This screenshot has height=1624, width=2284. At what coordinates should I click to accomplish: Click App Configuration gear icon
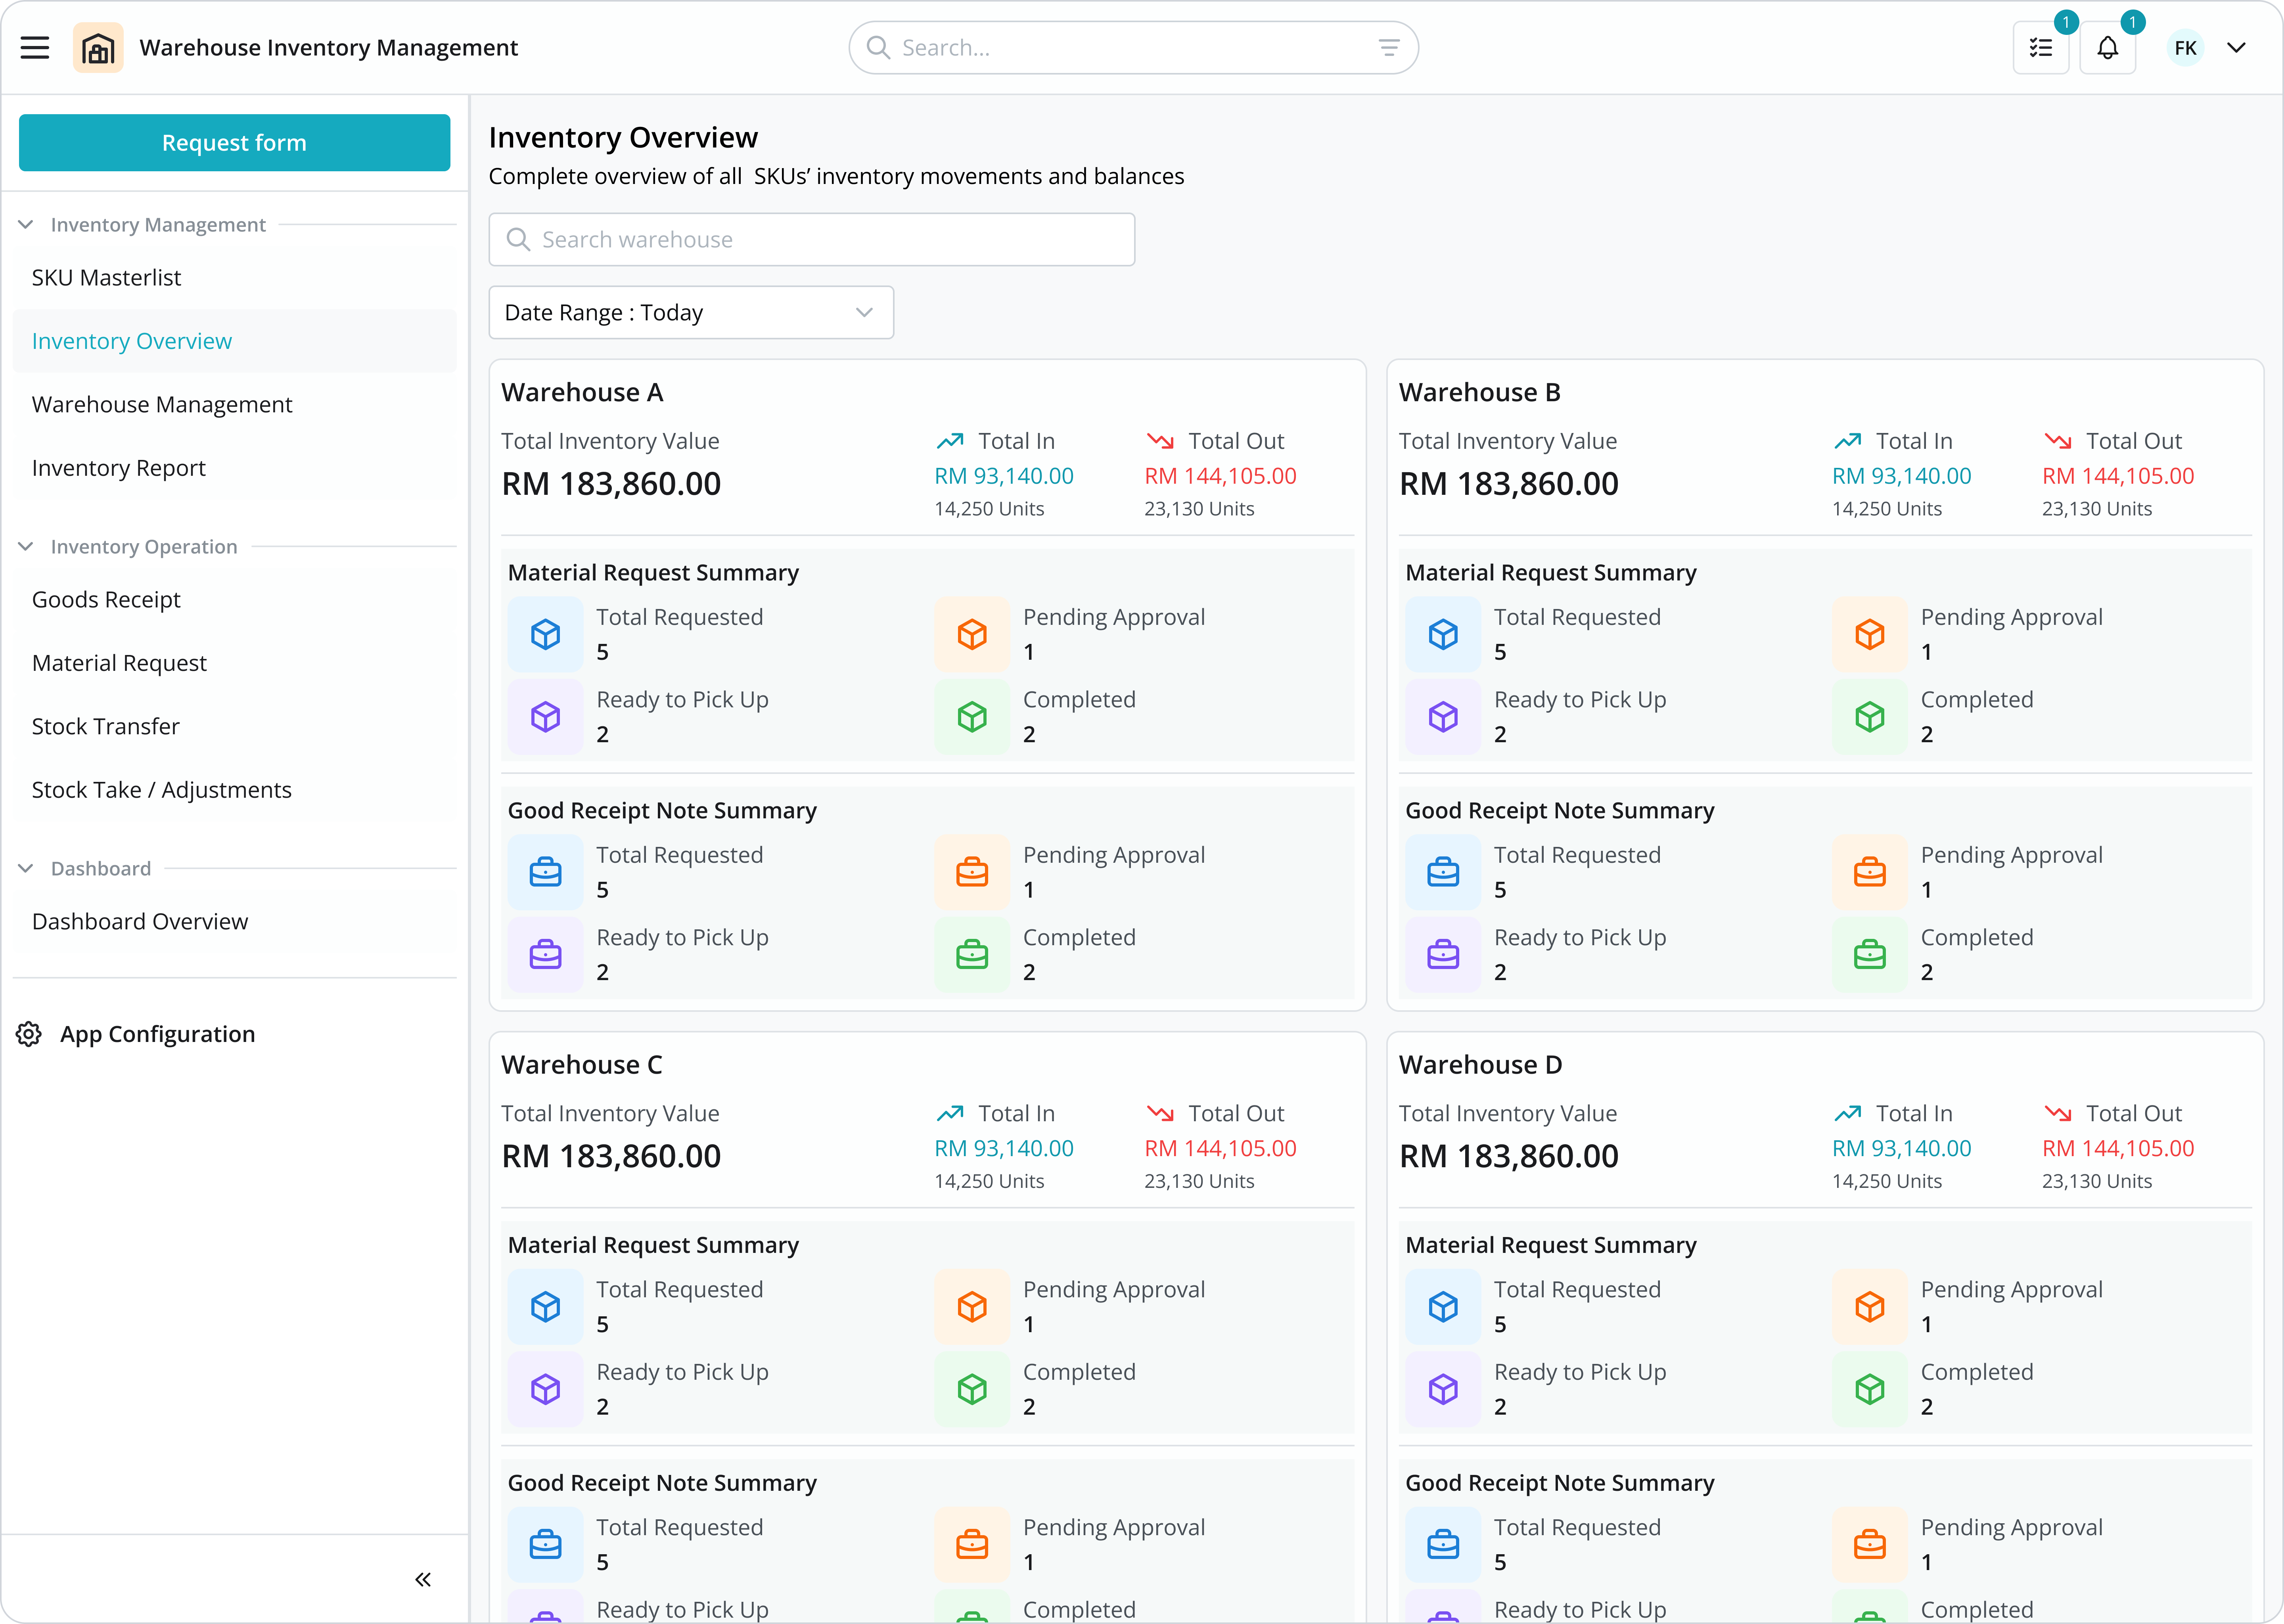tap(29, 1034)
